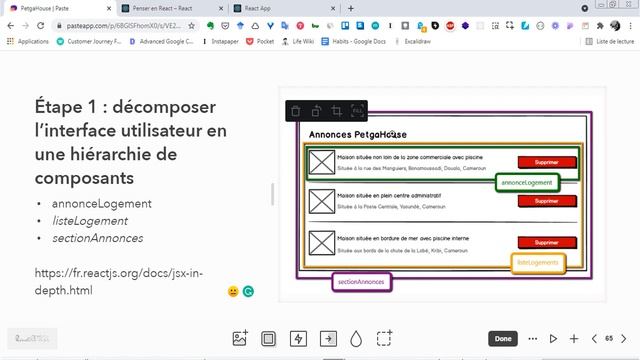Select the 'PetgaHouse | Paste' tab

(60, 8)
